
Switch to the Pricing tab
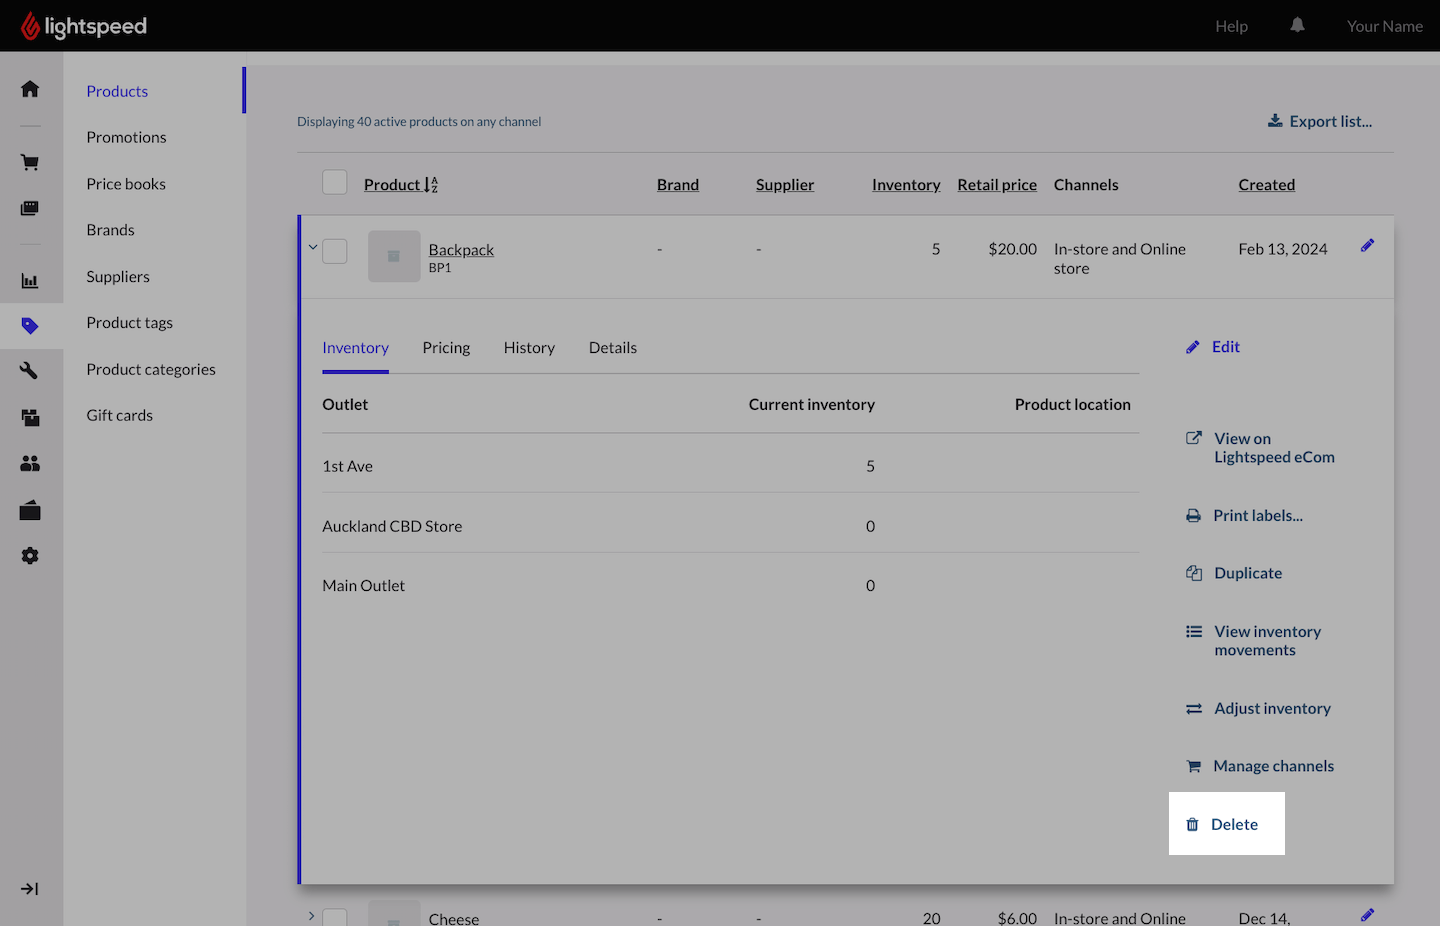click(x=446, y=348)
